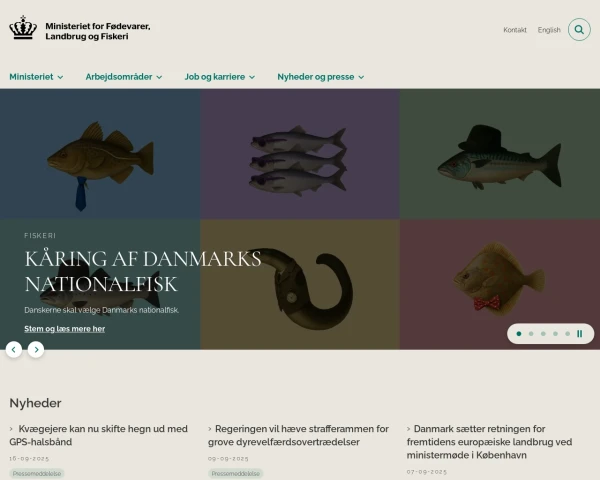Open Nyheder og presse menu

tap(321, 77)
